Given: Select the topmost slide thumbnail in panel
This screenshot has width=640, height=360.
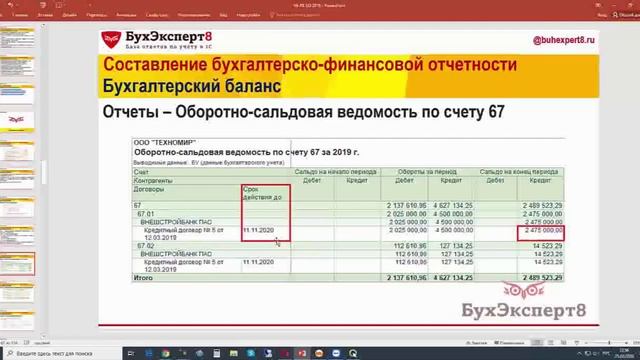Looking at the screenshot, I should [17, 37].
